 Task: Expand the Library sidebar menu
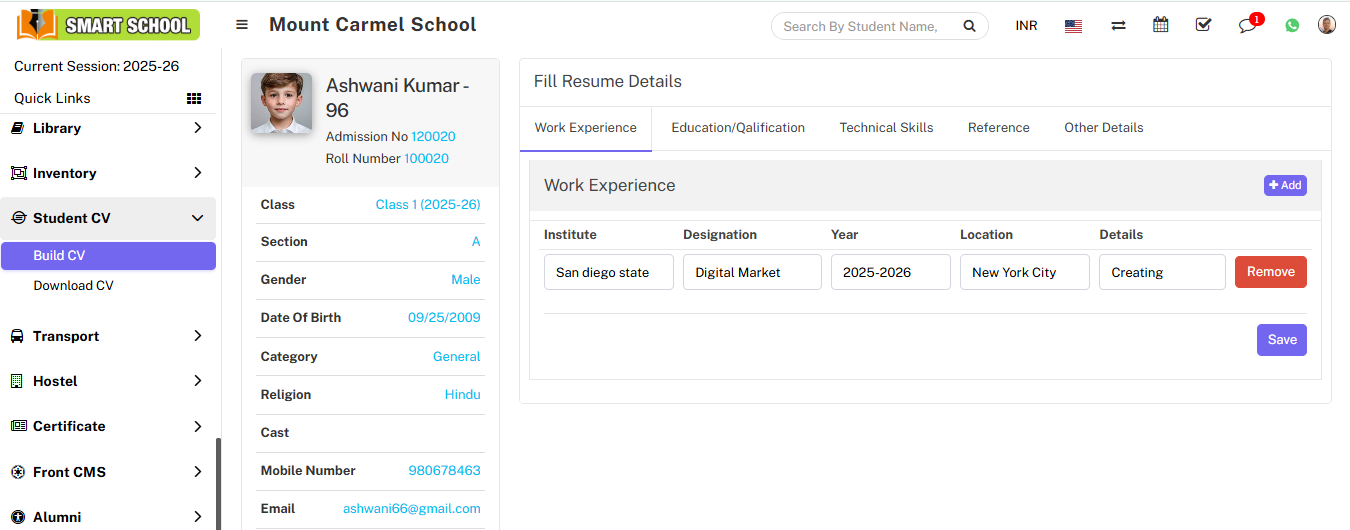(x=108, y=128)
